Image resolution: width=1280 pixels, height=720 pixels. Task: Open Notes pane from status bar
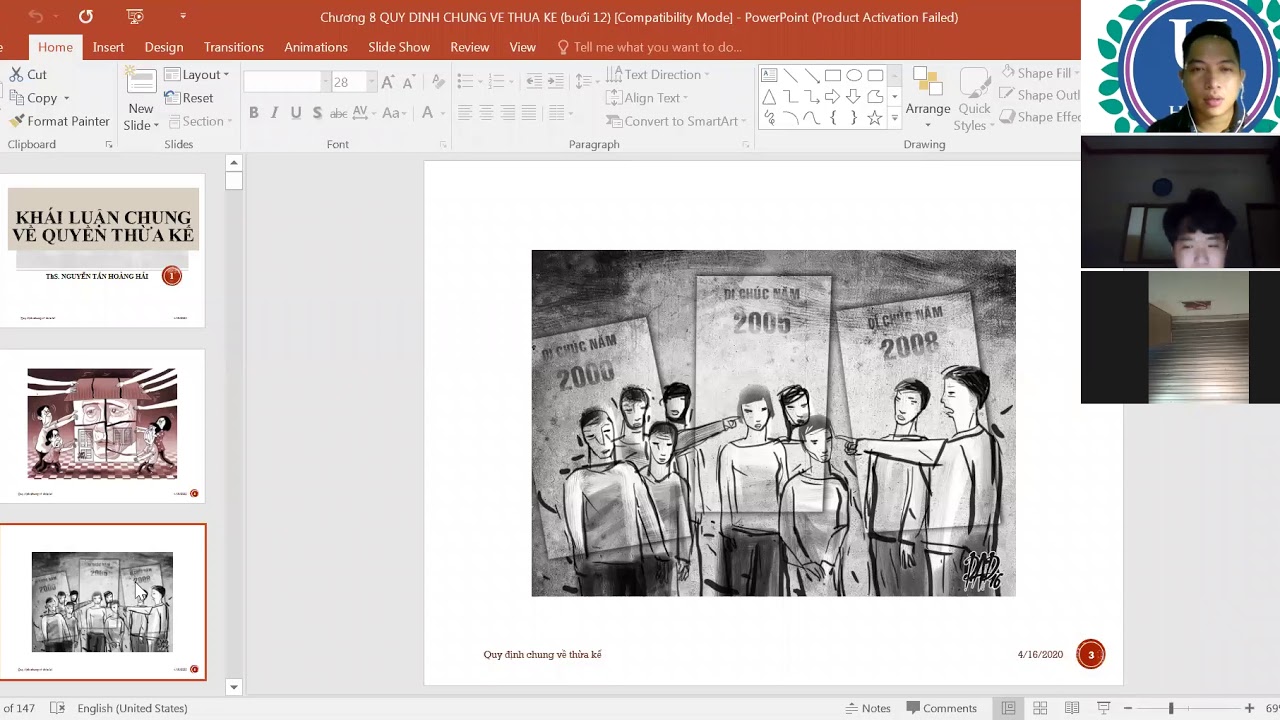coord(867,708)
